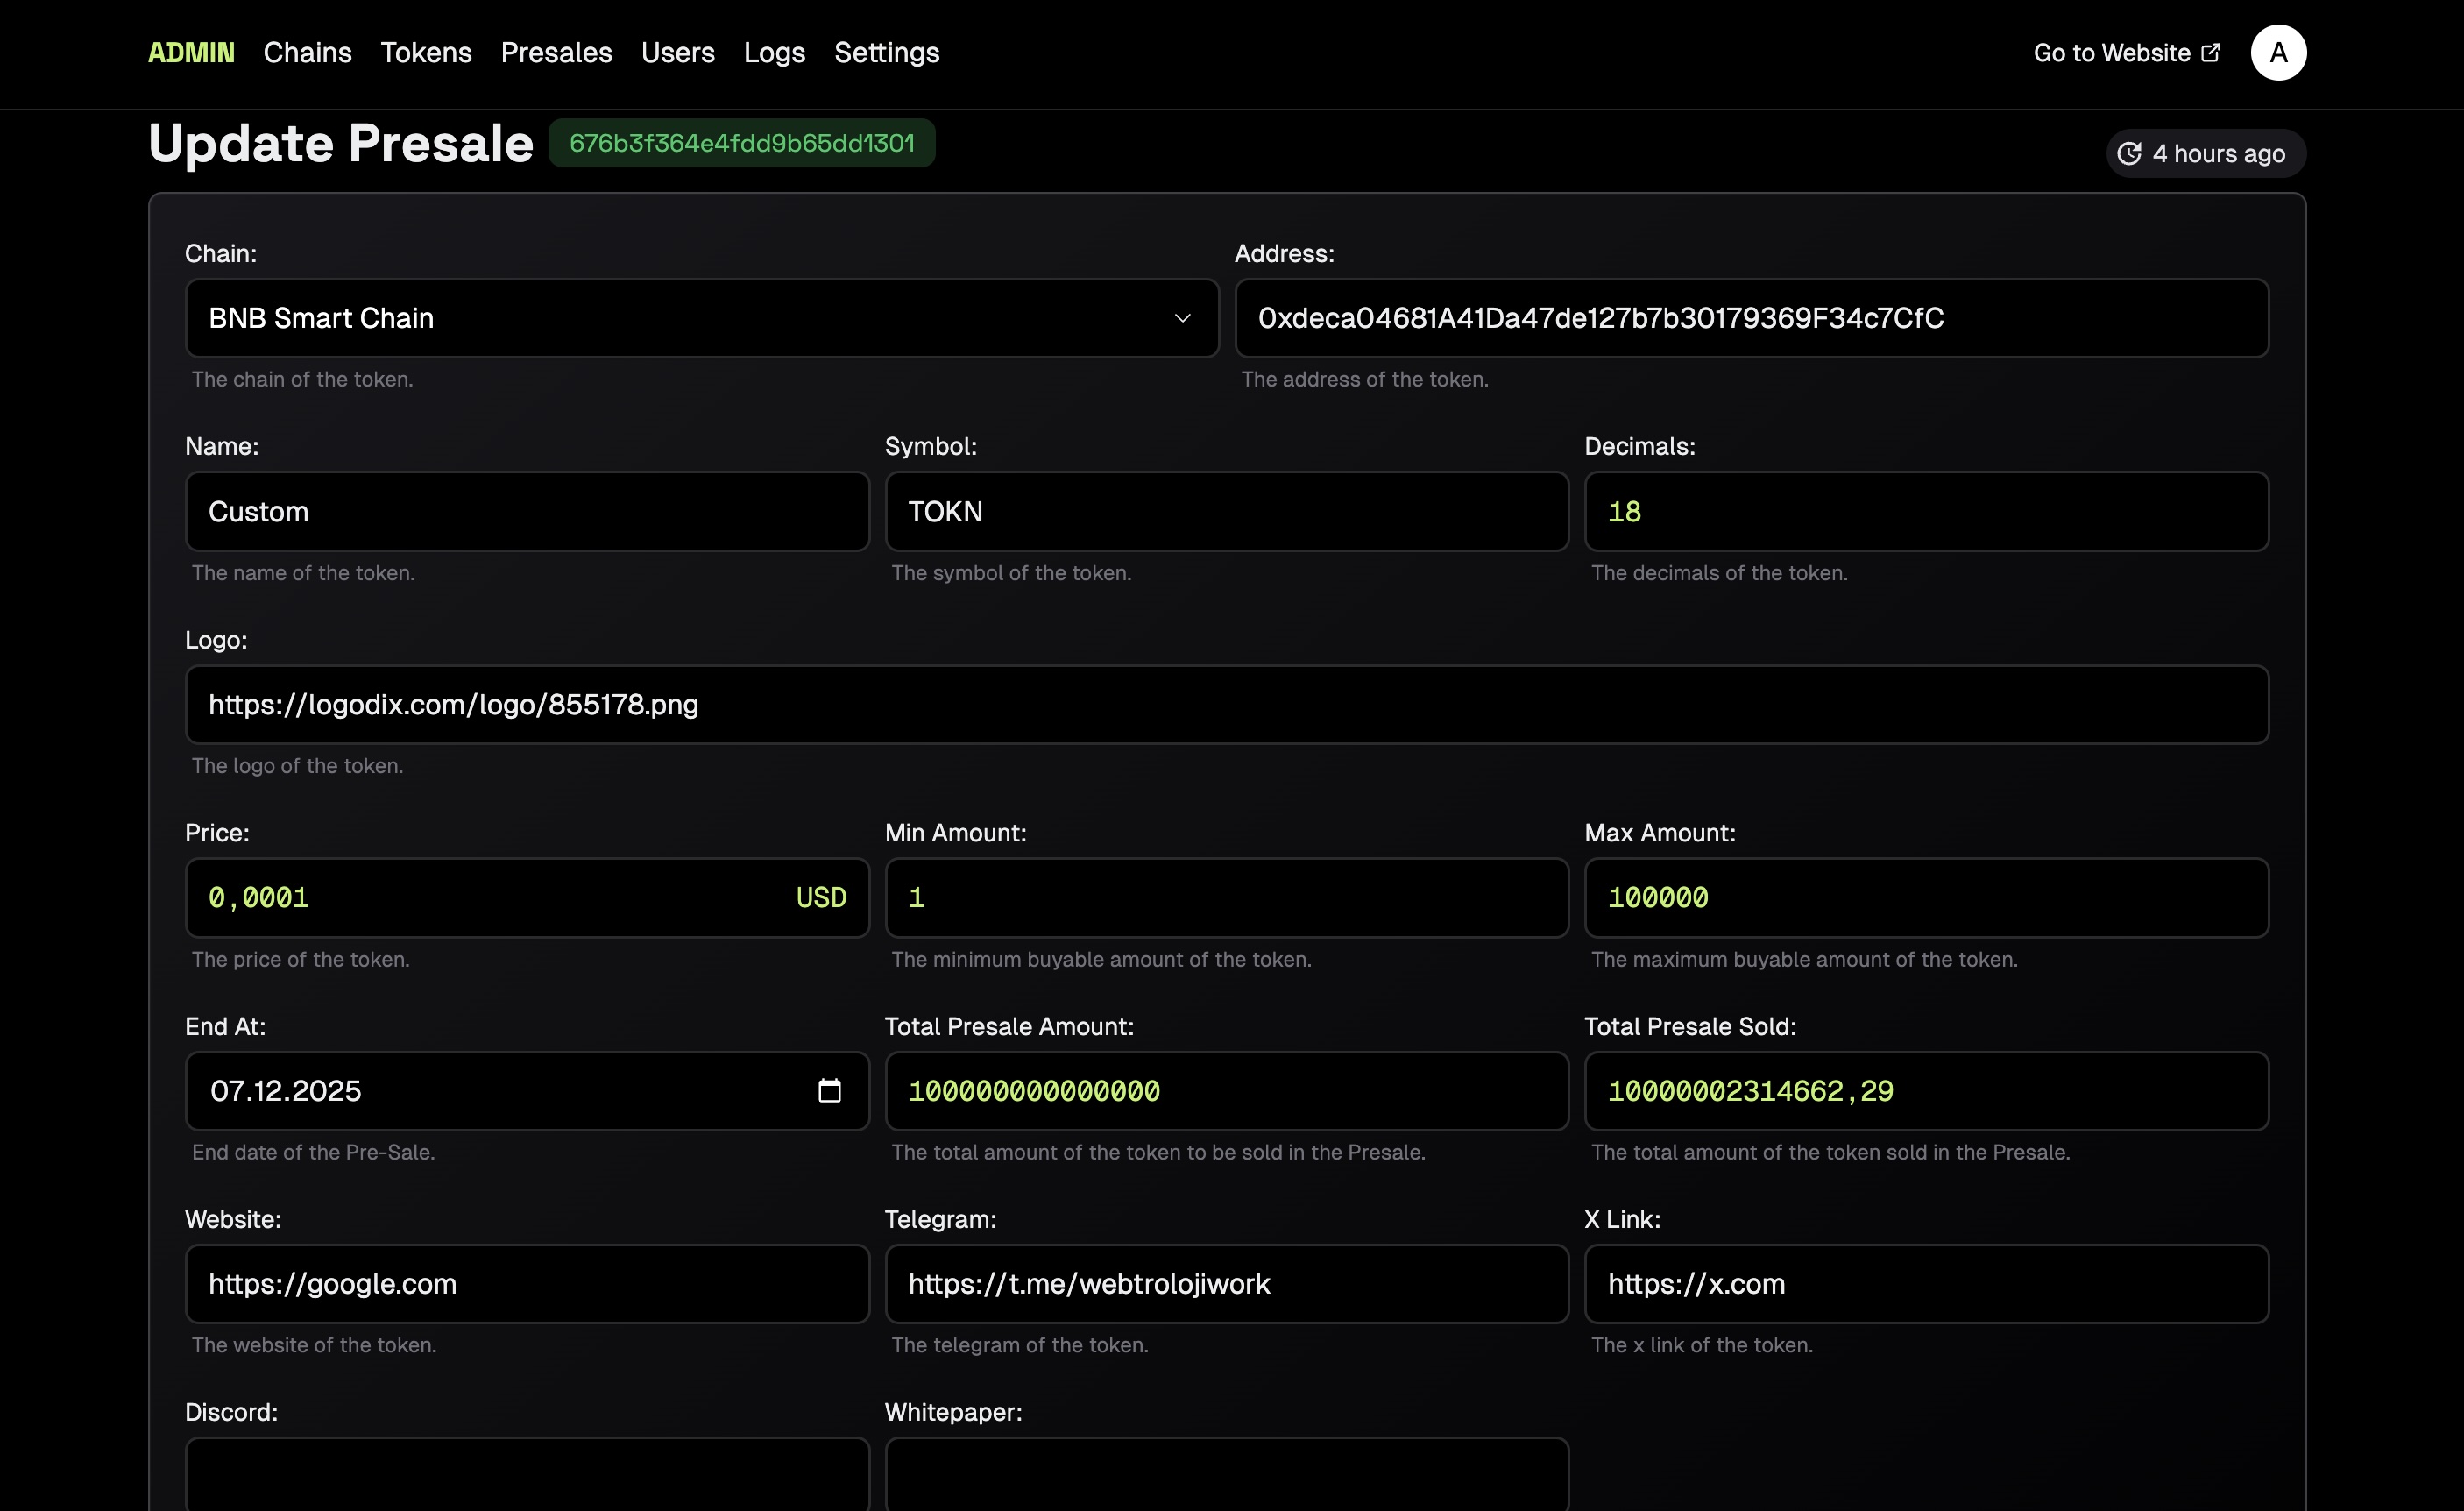
Task: Click the 'X Link:' label
Action: [x=1622, y=1219]
